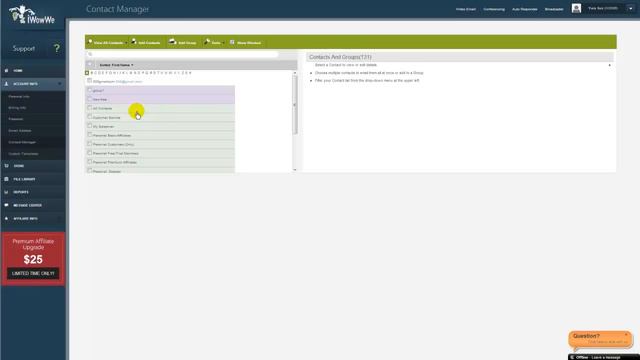The image size is (640, 360).
Task: Click Offline - Leave a message bar
Action: 603,357
